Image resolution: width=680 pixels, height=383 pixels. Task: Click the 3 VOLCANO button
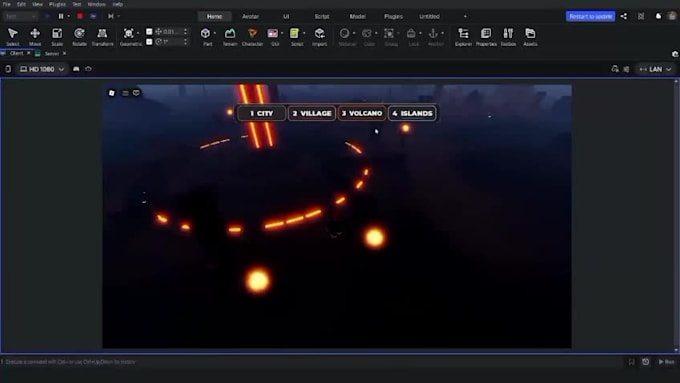pyautogui.click(x=362, y=113)
